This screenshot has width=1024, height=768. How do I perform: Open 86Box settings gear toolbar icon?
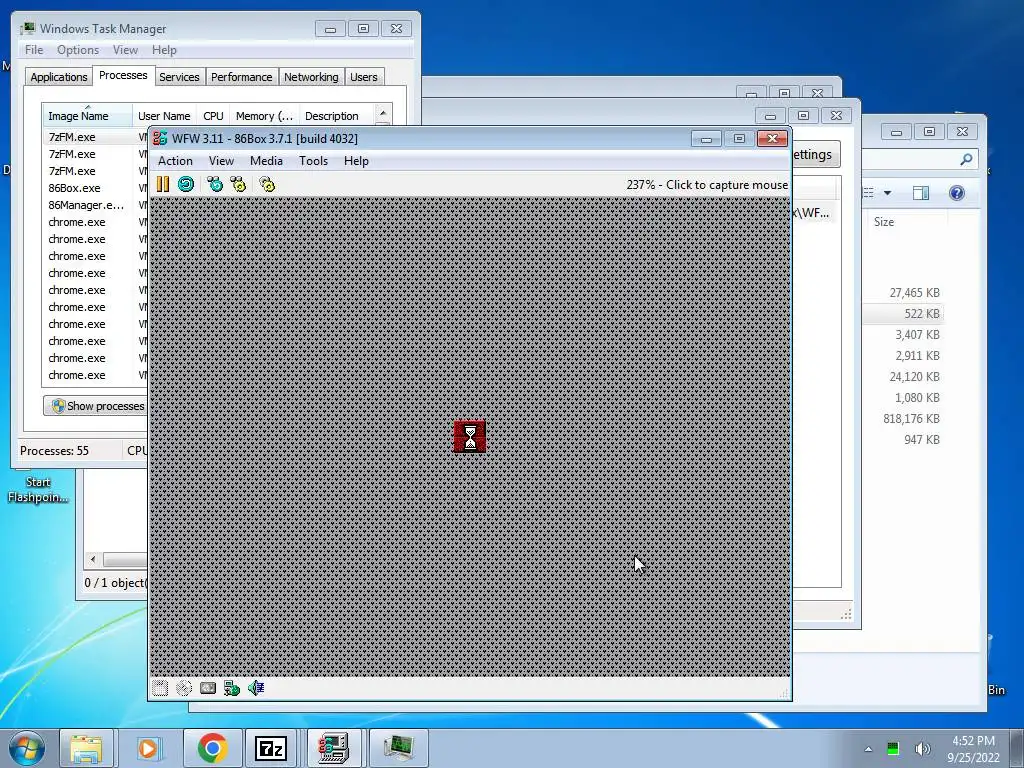click(x=267, y=185)
